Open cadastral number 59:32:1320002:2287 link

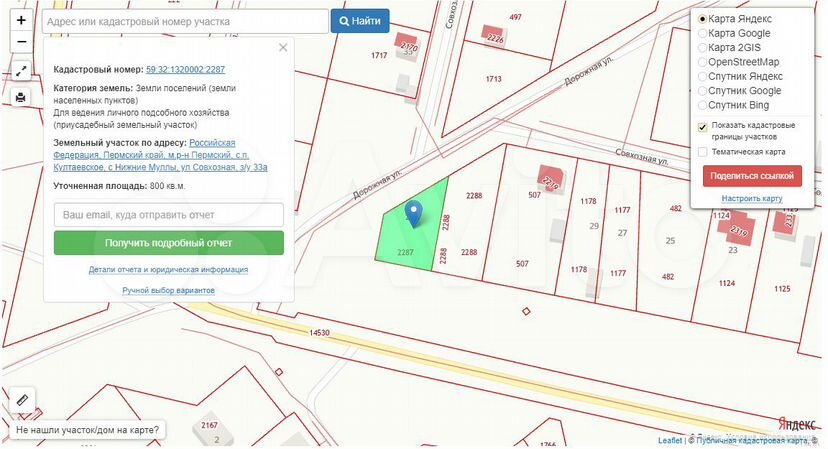click(x=185, y=69)
